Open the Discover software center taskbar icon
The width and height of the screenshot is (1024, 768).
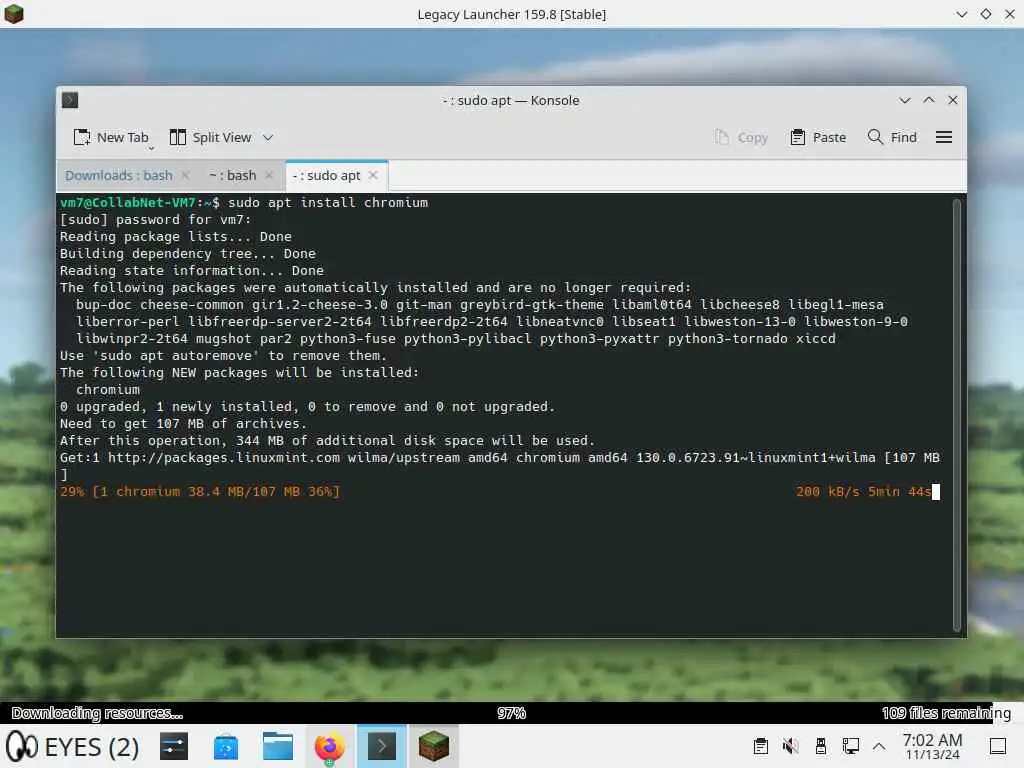click(x=226, y=746)
